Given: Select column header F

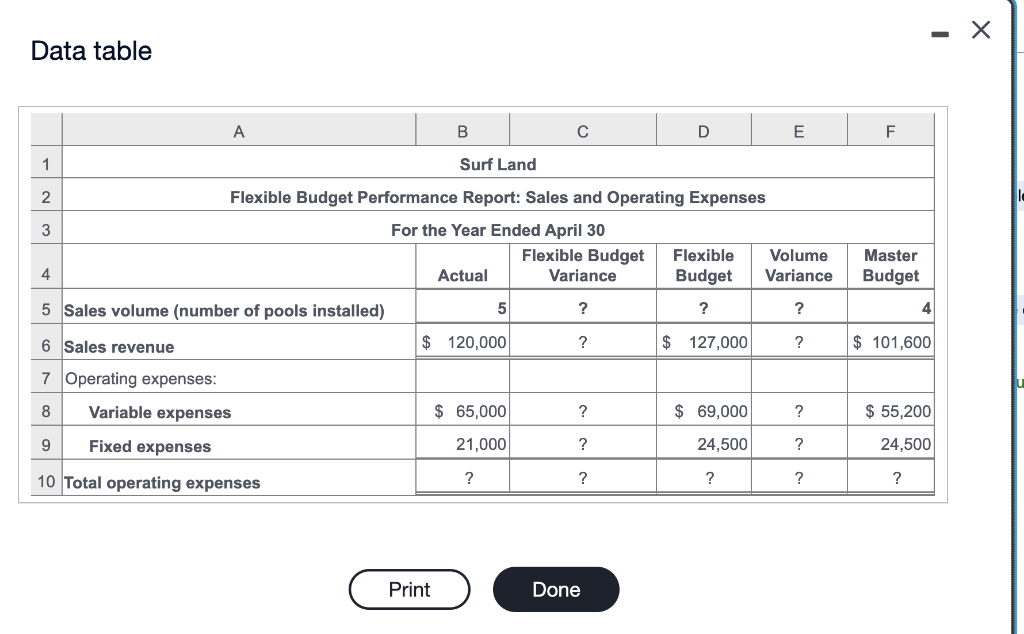Looking at the screenshot, I should click(890, 129).
